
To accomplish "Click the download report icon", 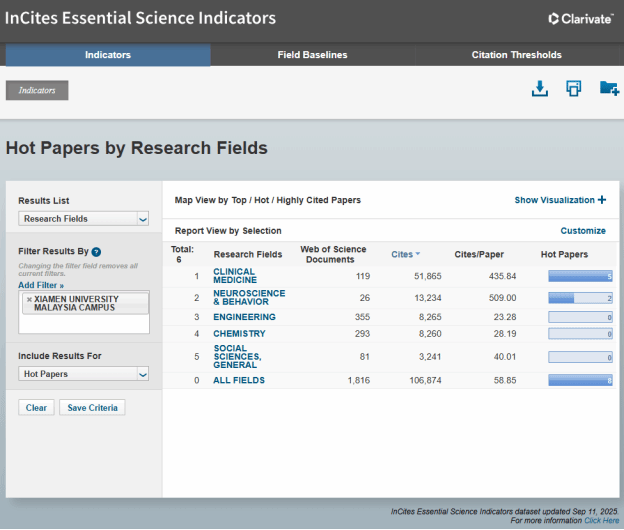I will 540,89.
